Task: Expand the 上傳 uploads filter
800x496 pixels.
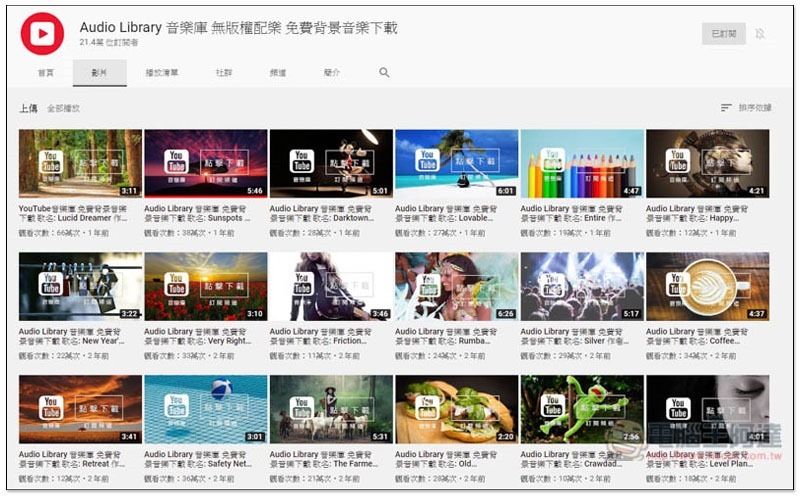Action: click(x=28, y=108)
